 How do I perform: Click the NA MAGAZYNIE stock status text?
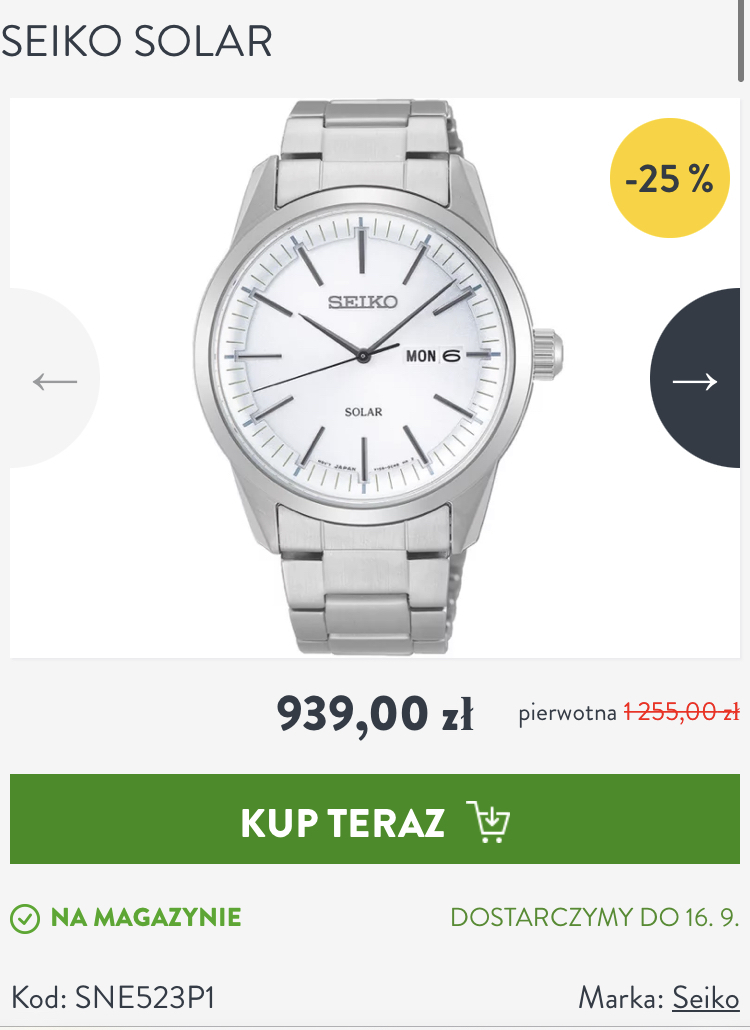click(146, 917)
